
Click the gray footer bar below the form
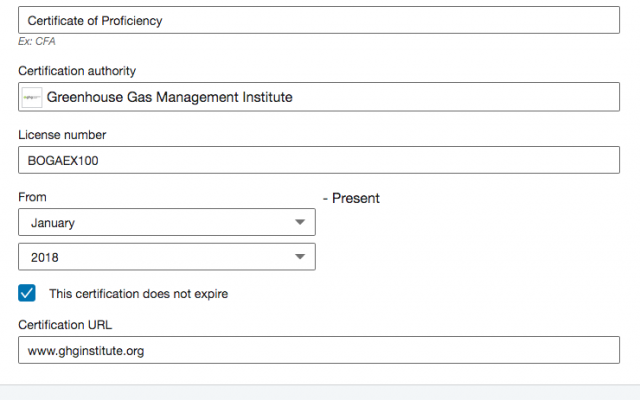pos(320,392)
